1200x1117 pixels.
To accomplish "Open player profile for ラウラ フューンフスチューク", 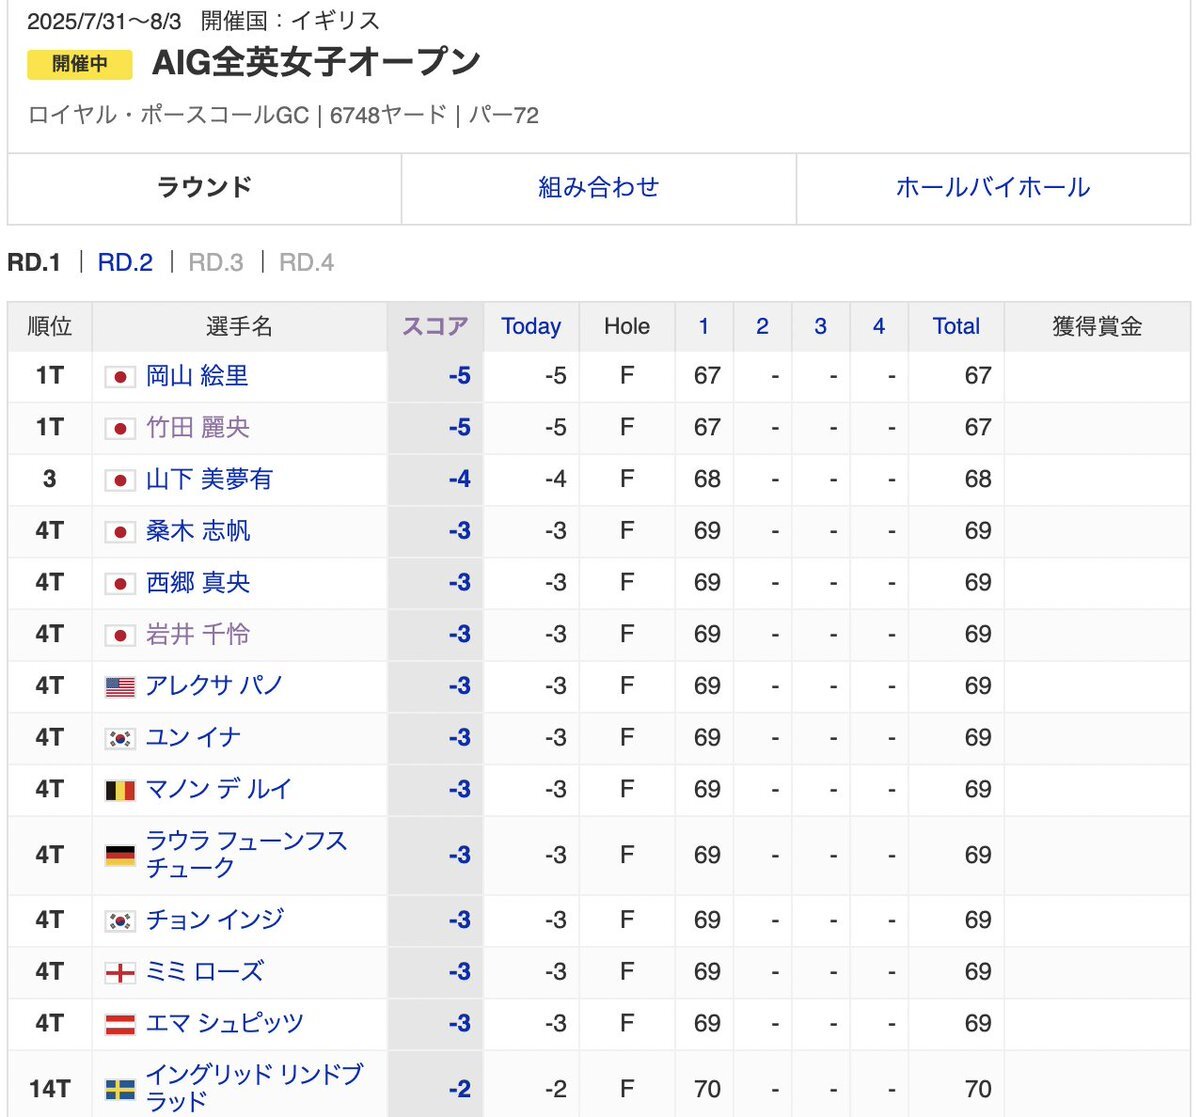I will (x=246, y=855).
